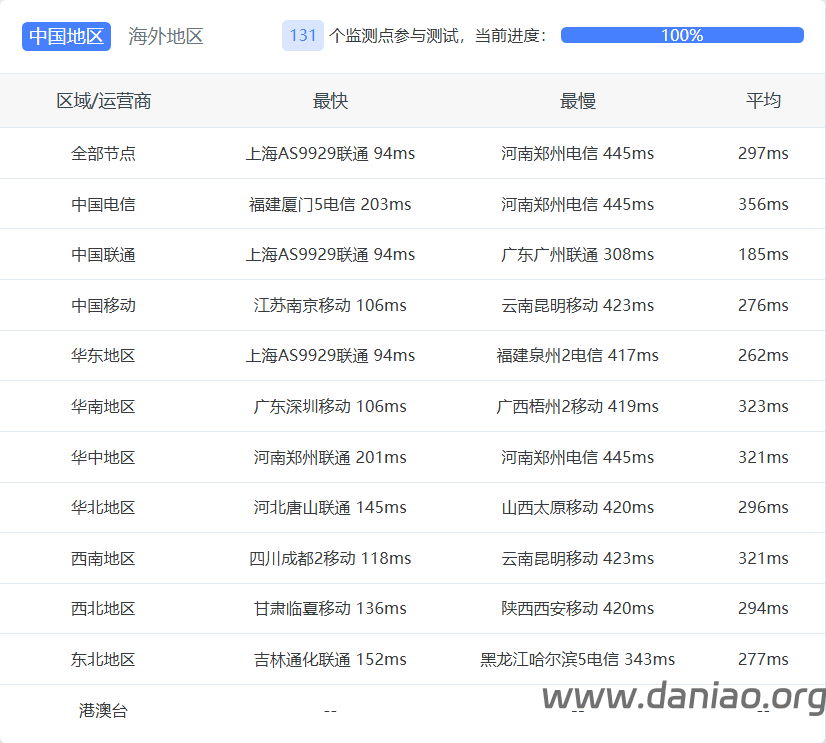Click 福建厦门5电信 203ms cell
This screenshot has width=826, height=743.
click(x=330, y=204)
